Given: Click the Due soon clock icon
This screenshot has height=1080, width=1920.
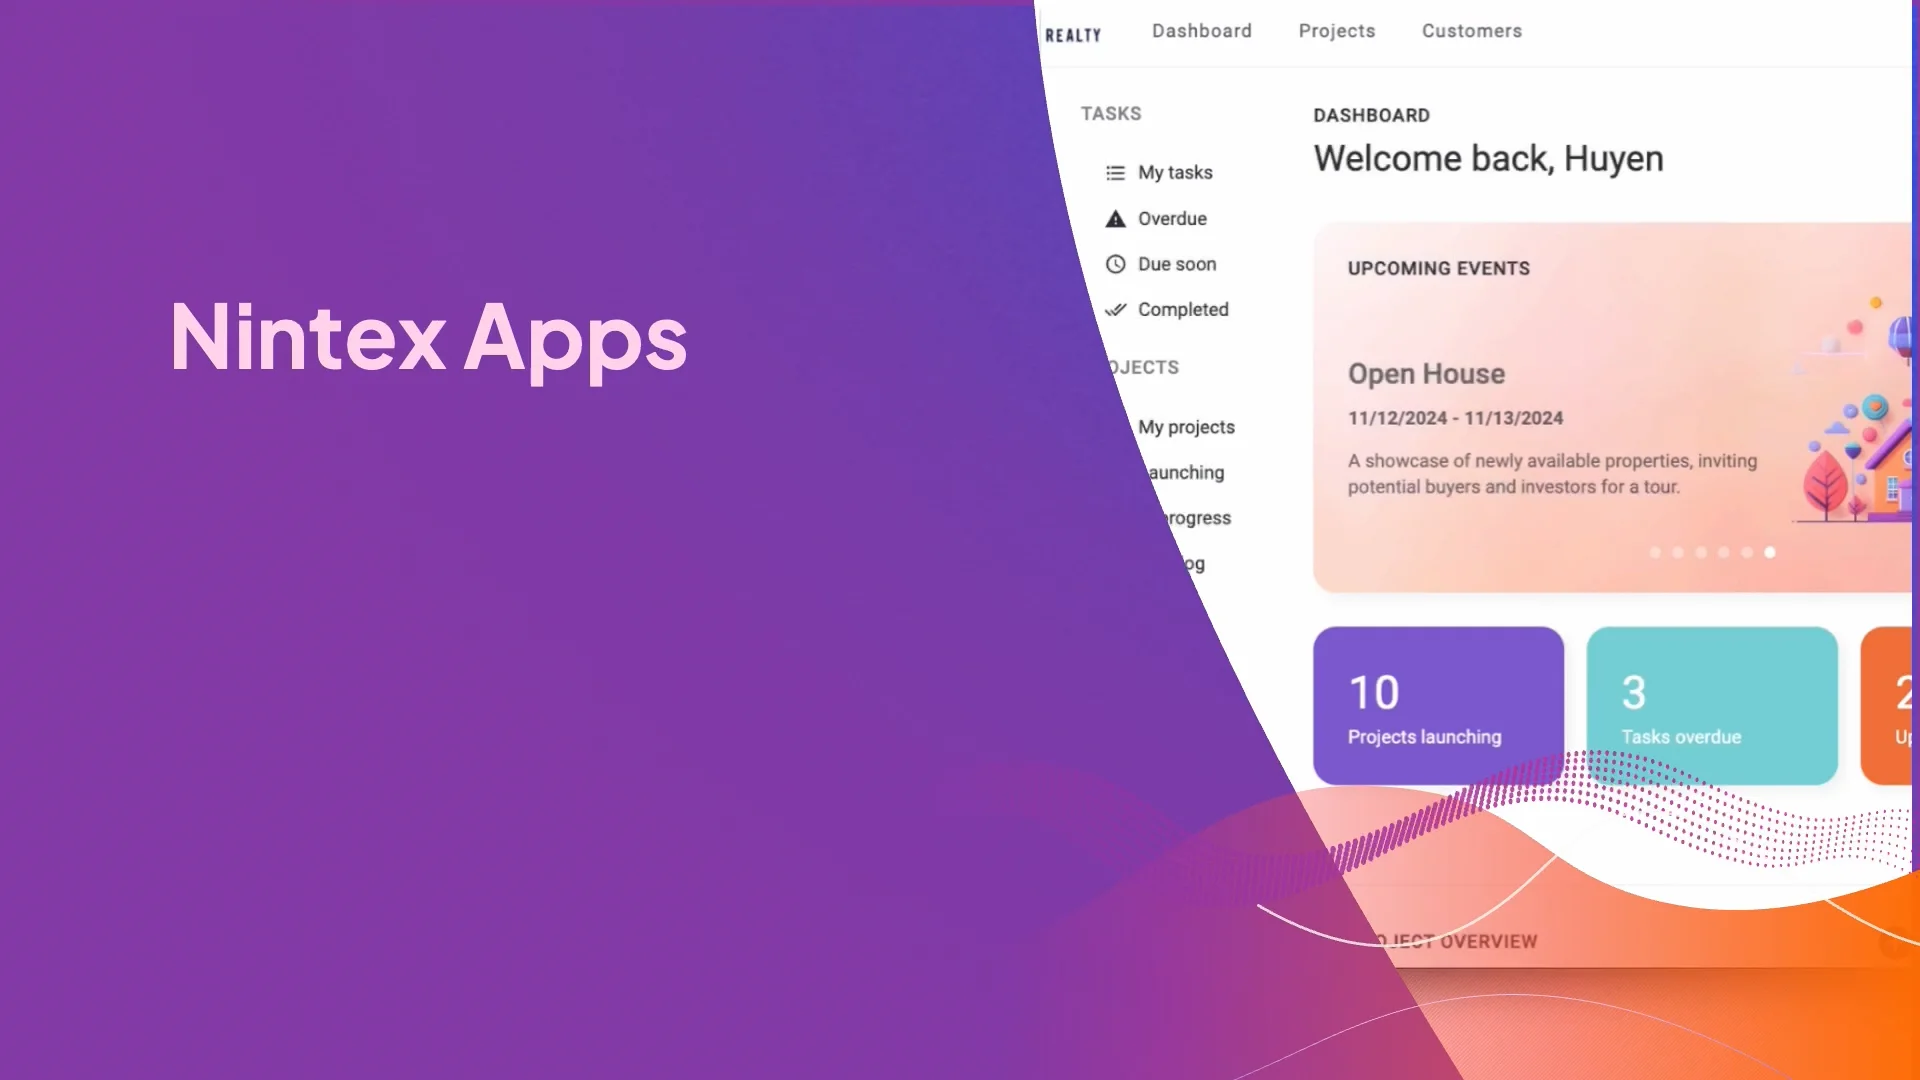Looking at the screenshot, I should 1115,264.
